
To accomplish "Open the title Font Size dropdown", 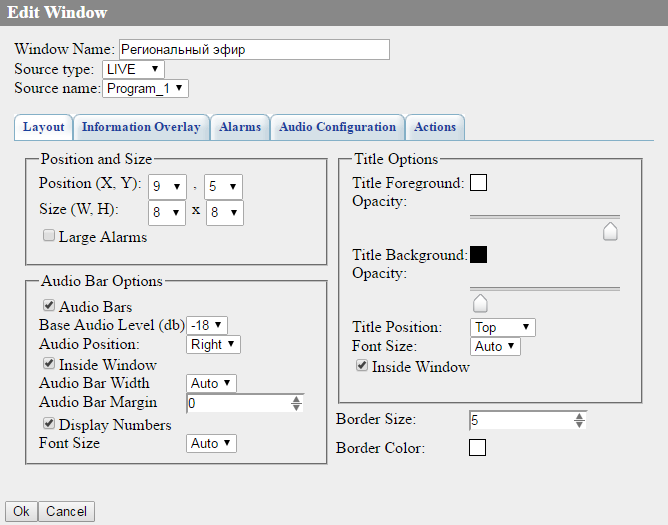I will pyautogui.click(x=495, y=346).
